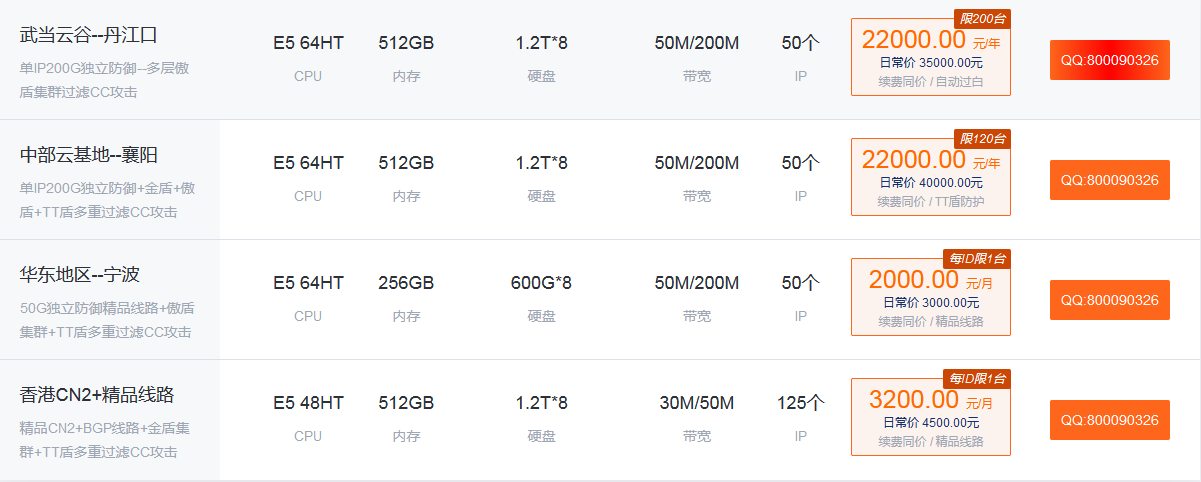Image resolution: width=1201 pixels, height=482 pixels.
Task: Click the QQ contact button for 中部云基地--襄阳
Action: (x=1109, y=180)
